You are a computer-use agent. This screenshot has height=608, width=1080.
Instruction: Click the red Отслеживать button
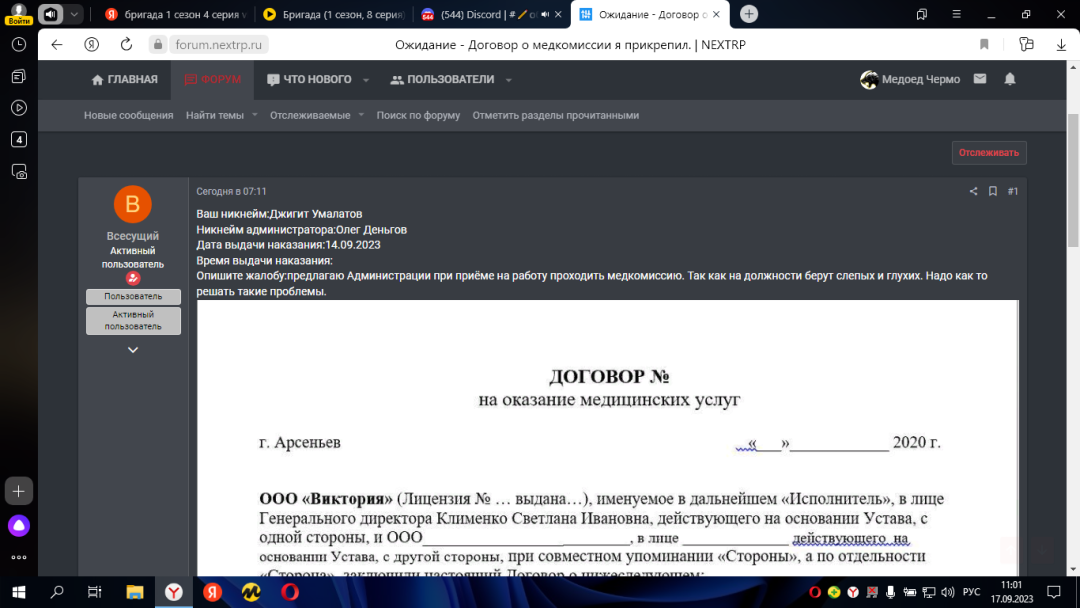(987, 152)
